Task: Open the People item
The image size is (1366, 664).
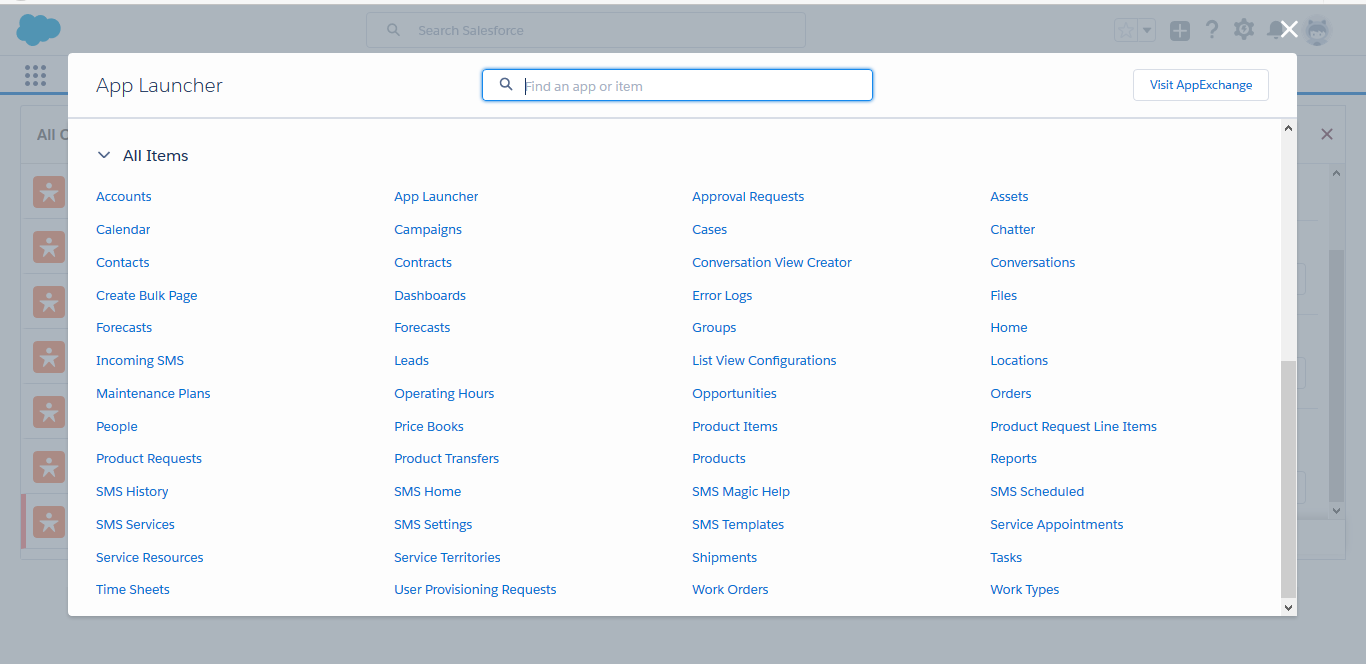Action: (x=117, y=427)
